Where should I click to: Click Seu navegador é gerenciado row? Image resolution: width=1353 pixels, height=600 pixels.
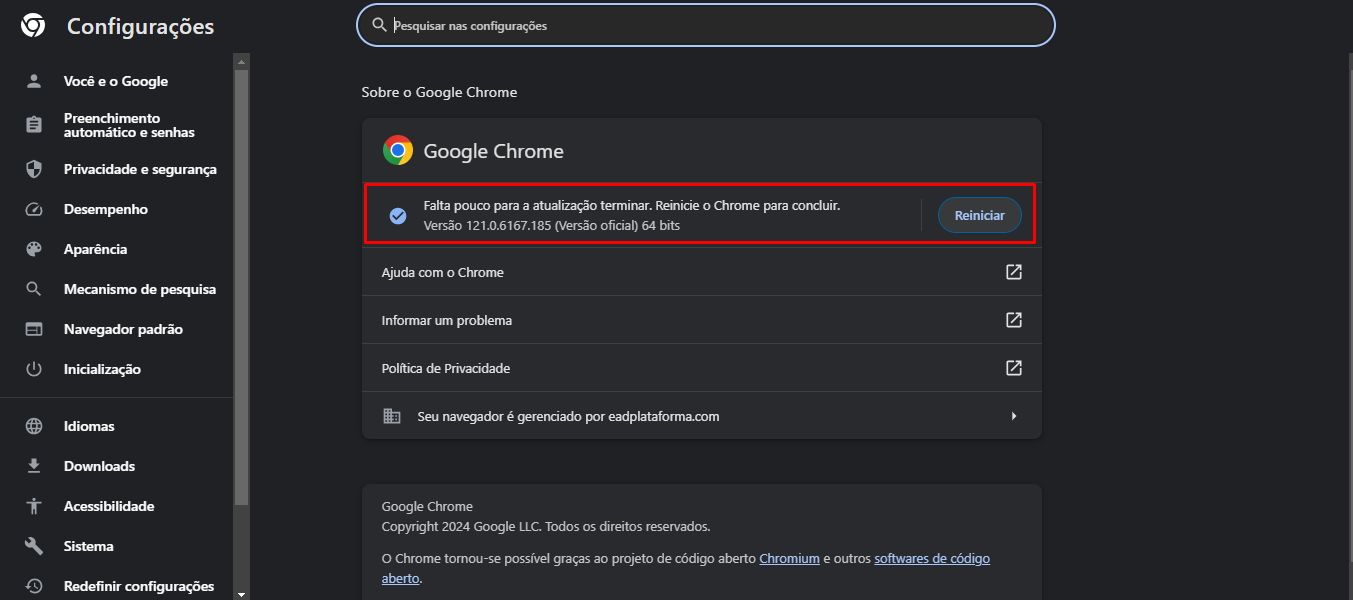(x=701, y=416)
